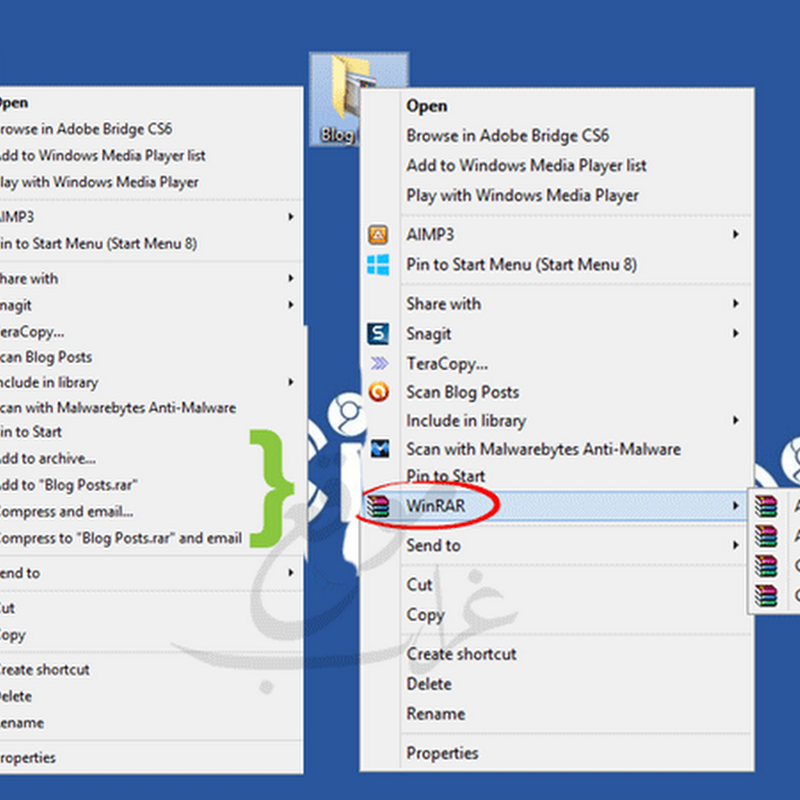
Task: Click the Malwarebytes icon in the right menu
Action: 380,448
